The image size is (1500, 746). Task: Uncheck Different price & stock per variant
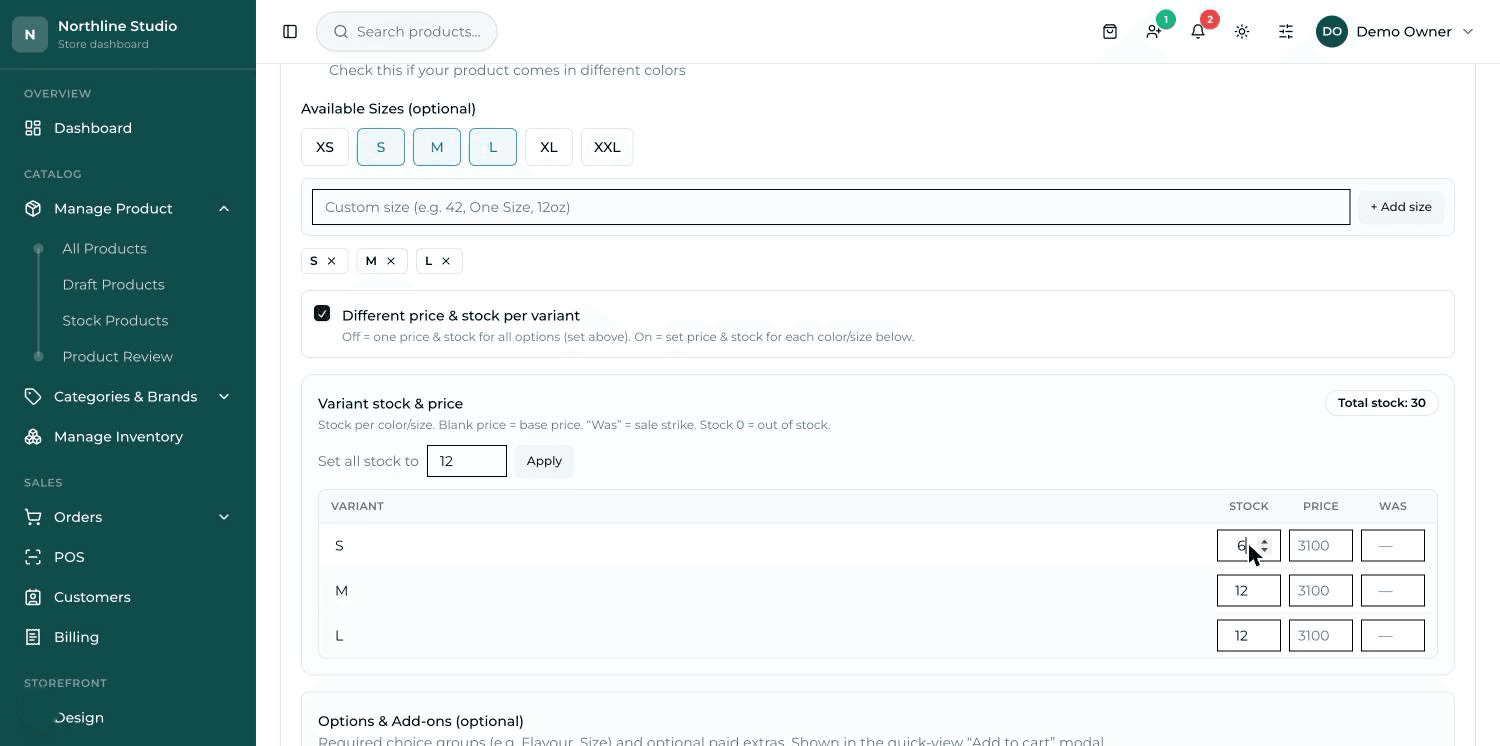click(322, 314)
